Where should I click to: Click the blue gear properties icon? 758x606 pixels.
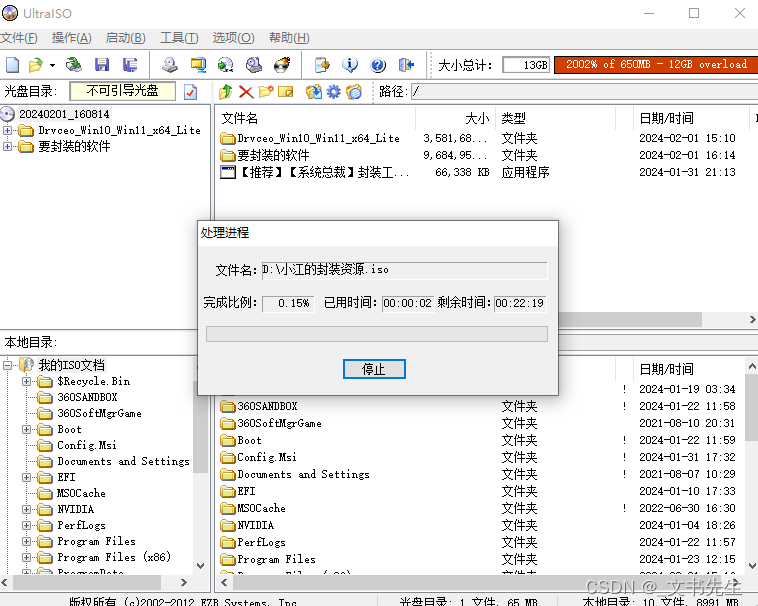click(334, 91)
